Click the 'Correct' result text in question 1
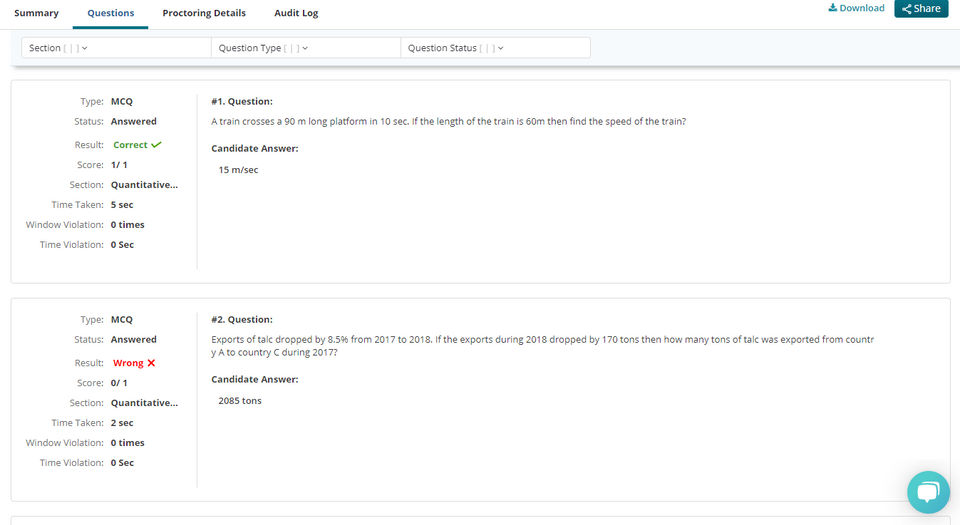The image size is (960, 525). pyautogui.click(x=130, y=145)
